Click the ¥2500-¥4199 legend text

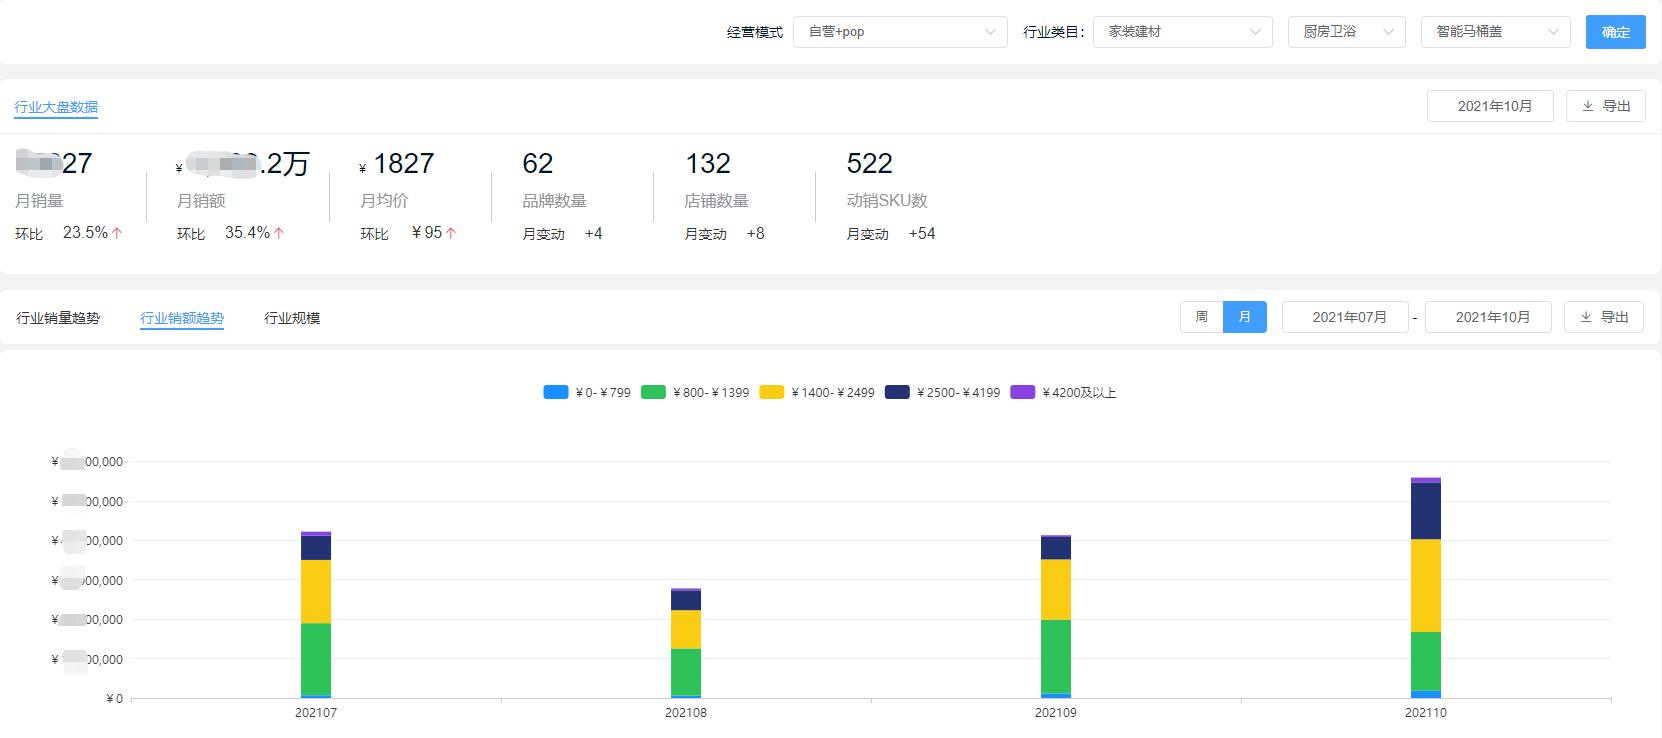[959, 393]
